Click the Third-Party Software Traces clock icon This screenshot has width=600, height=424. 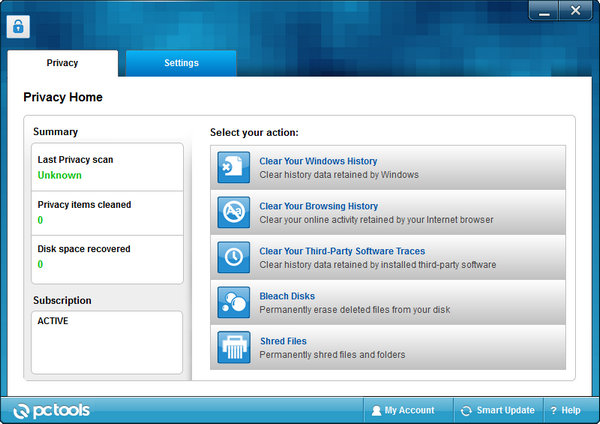point(234,257)
